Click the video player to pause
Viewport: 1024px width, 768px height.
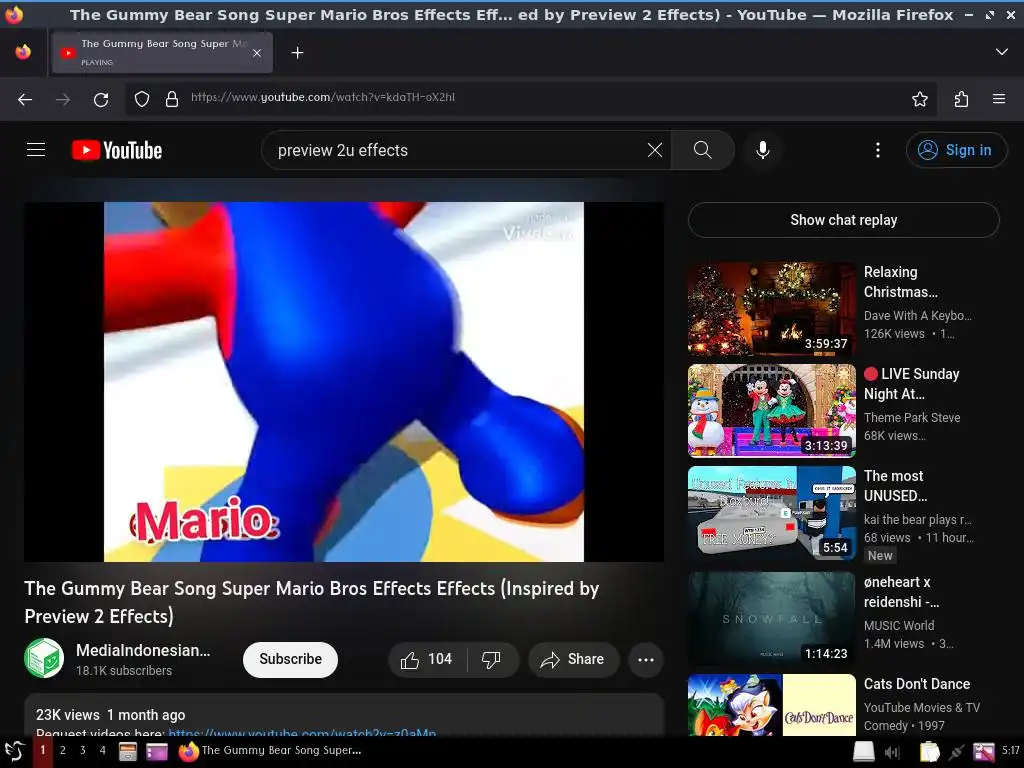coord(344,381)
